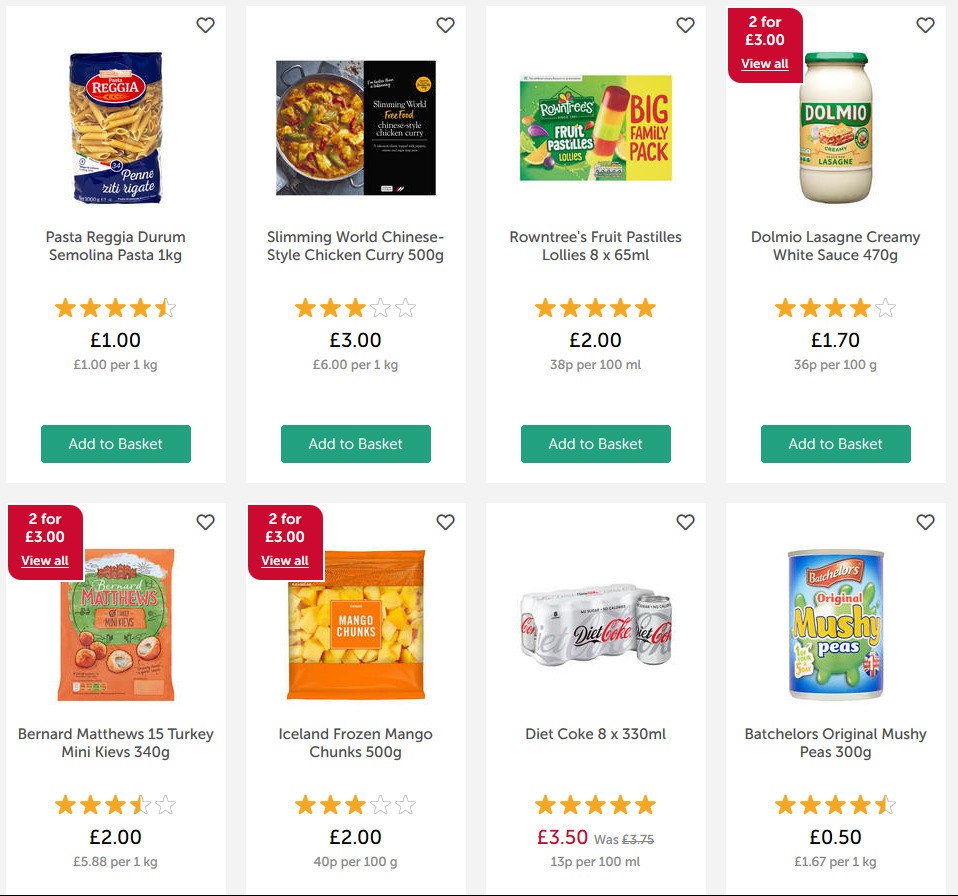The height and width of the screenshot is (896, 958).
Task: Open View all on Dolmio's 2 for £3 offer
Action: pos(765,63)
